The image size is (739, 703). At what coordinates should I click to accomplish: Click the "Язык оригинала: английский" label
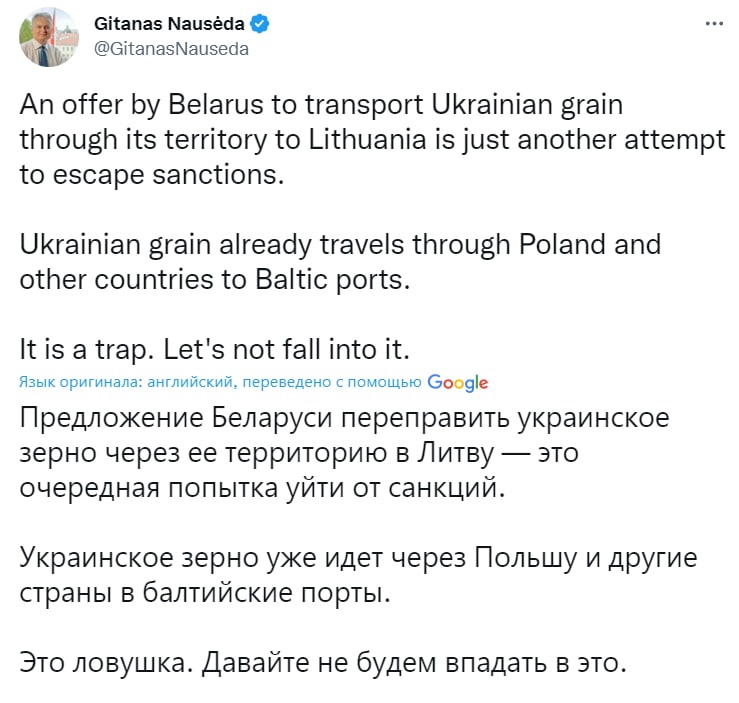(126, 382)
